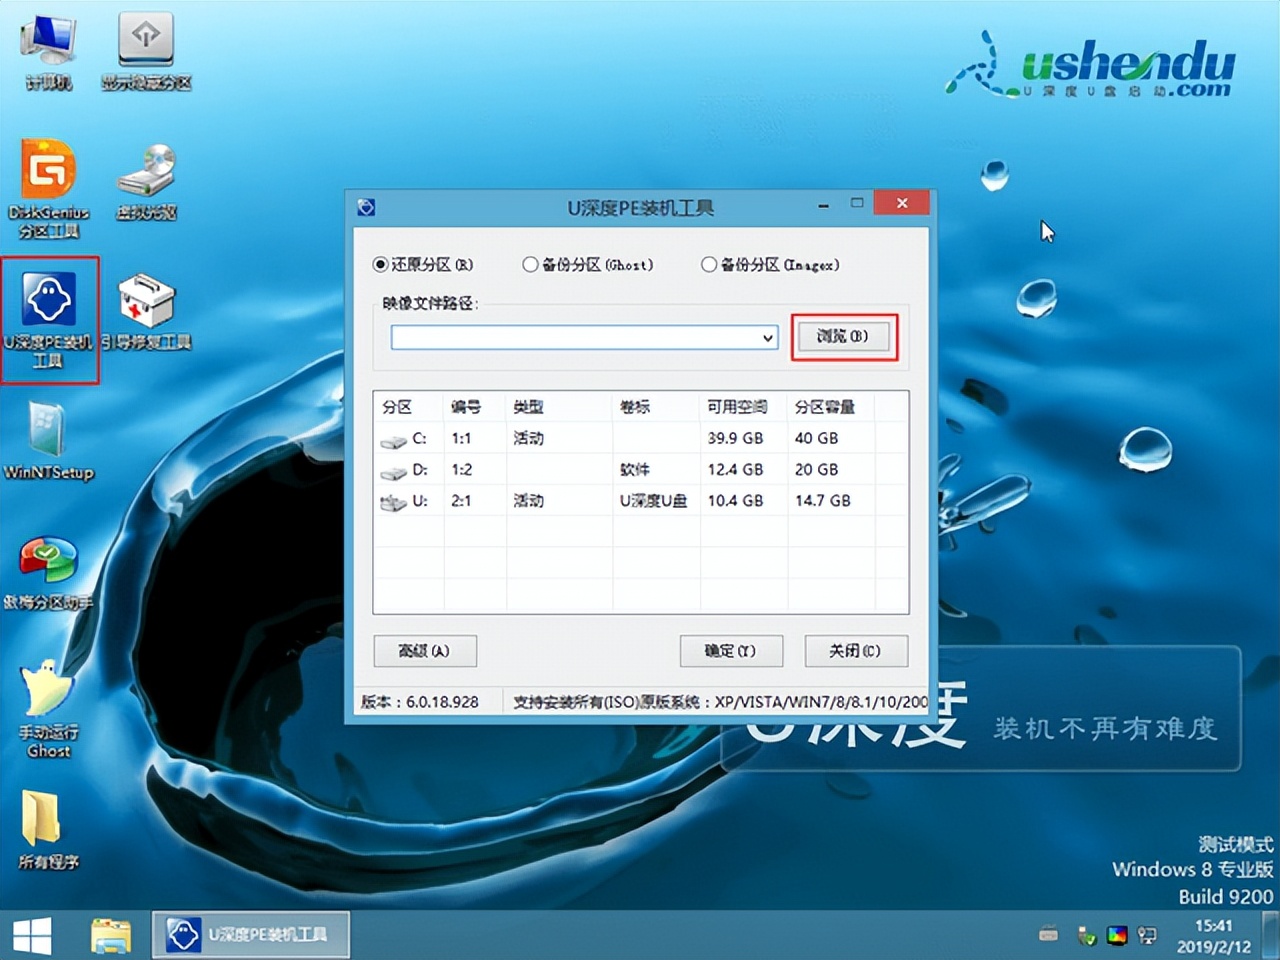Click the 浏览(B) browse button
This screenshot has height=960, width=1280.
(843, 337)
